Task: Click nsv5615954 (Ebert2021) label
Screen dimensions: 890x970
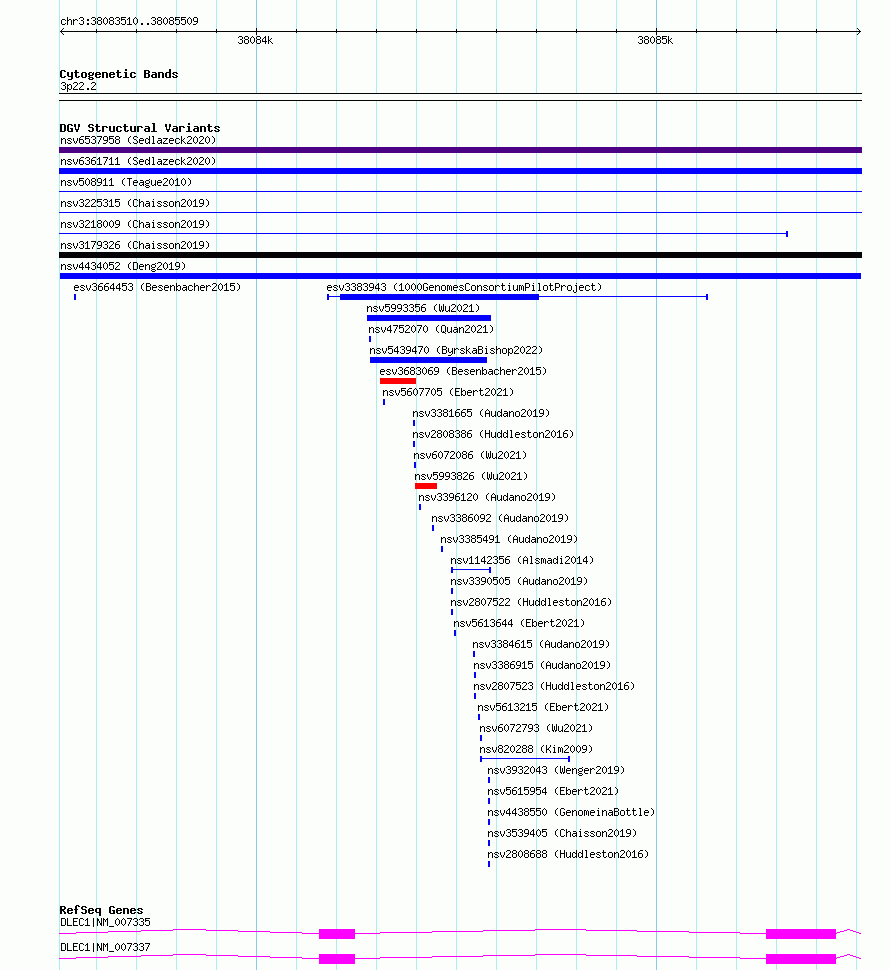Action: 553,792
